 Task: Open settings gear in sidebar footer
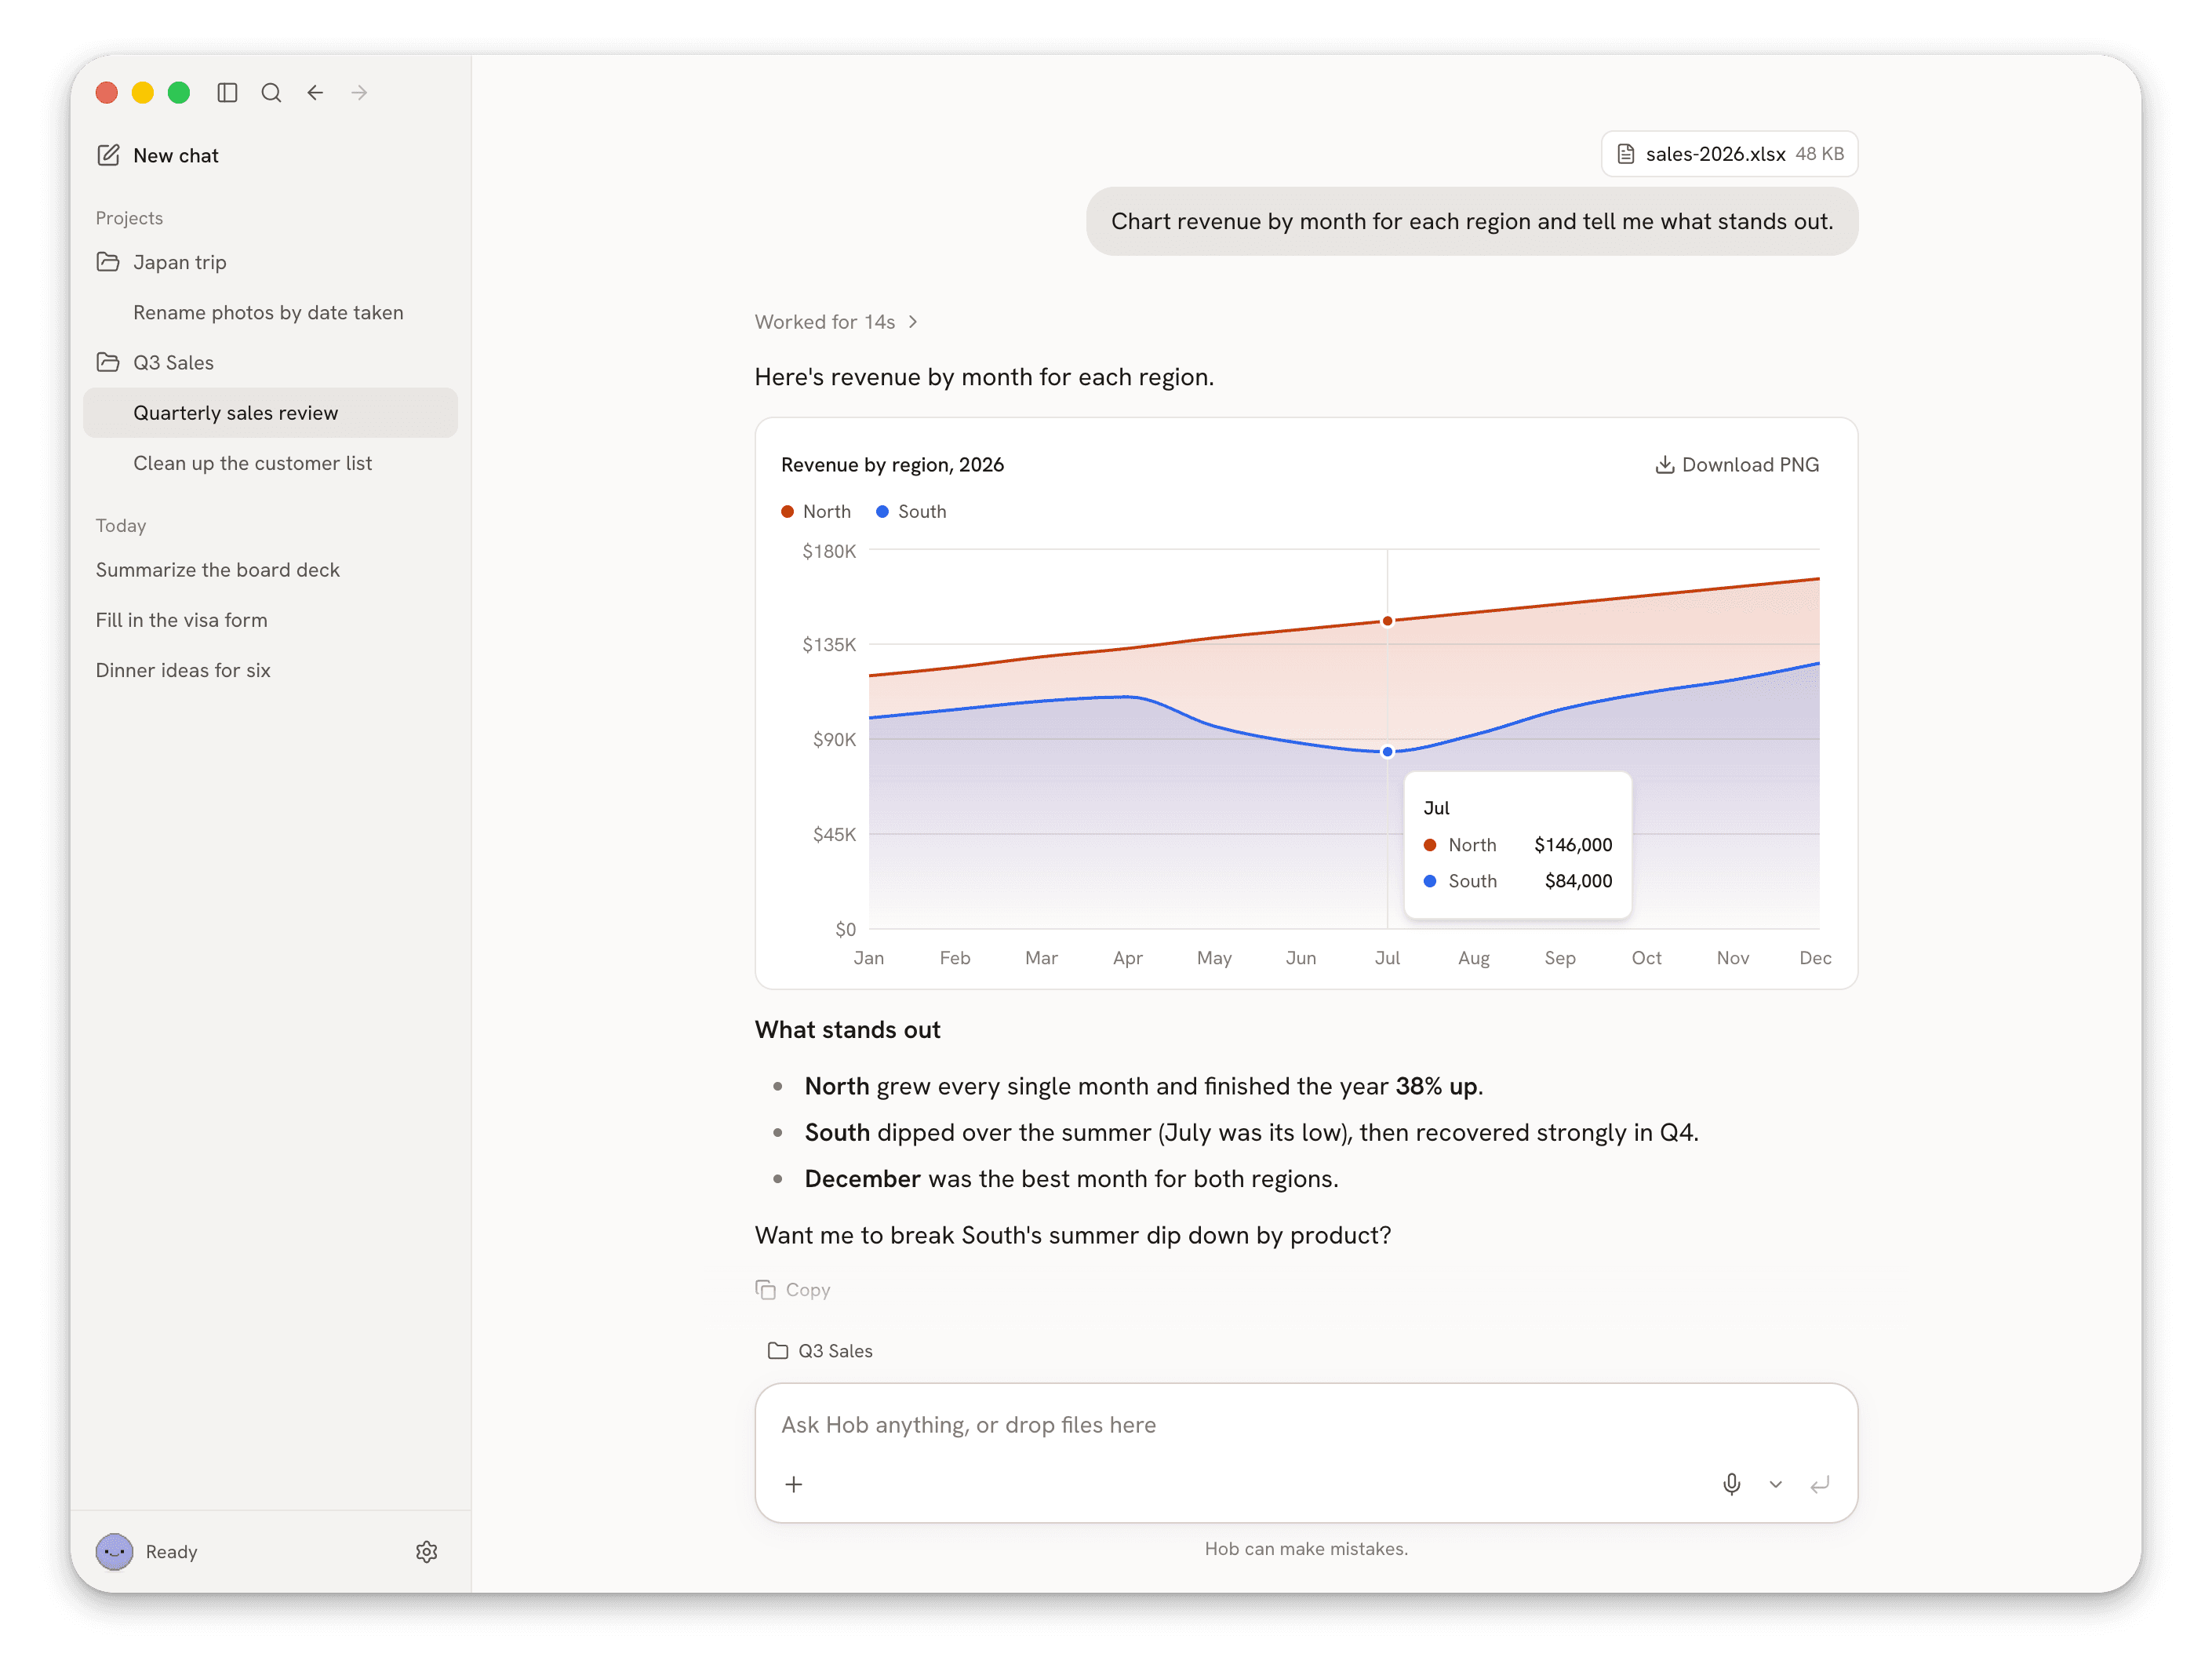[427, 1552]
